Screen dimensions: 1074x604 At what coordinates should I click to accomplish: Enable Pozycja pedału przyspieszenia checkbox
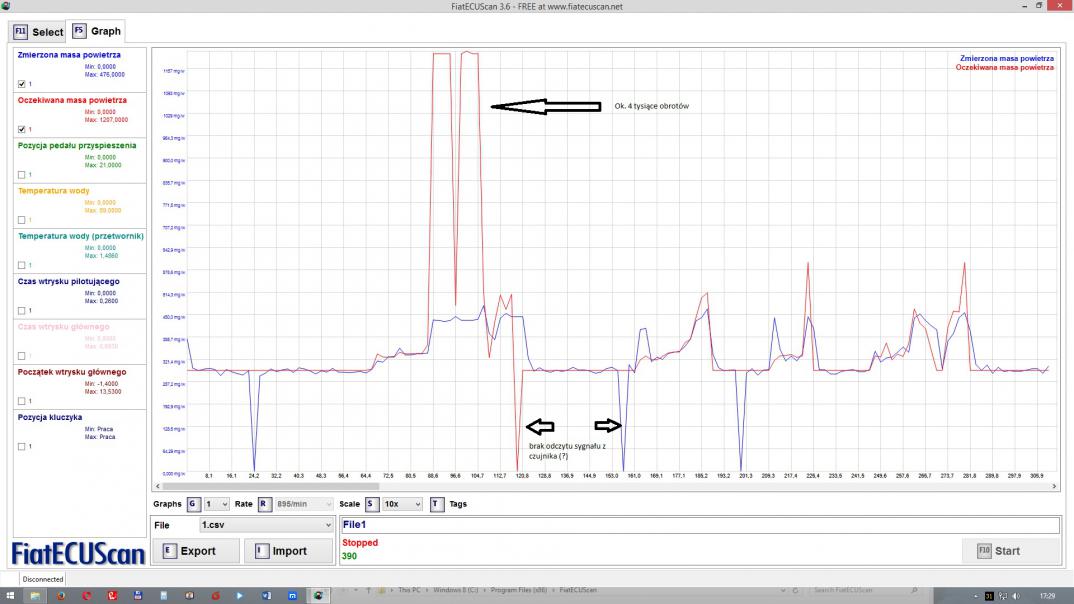(21, 175)
